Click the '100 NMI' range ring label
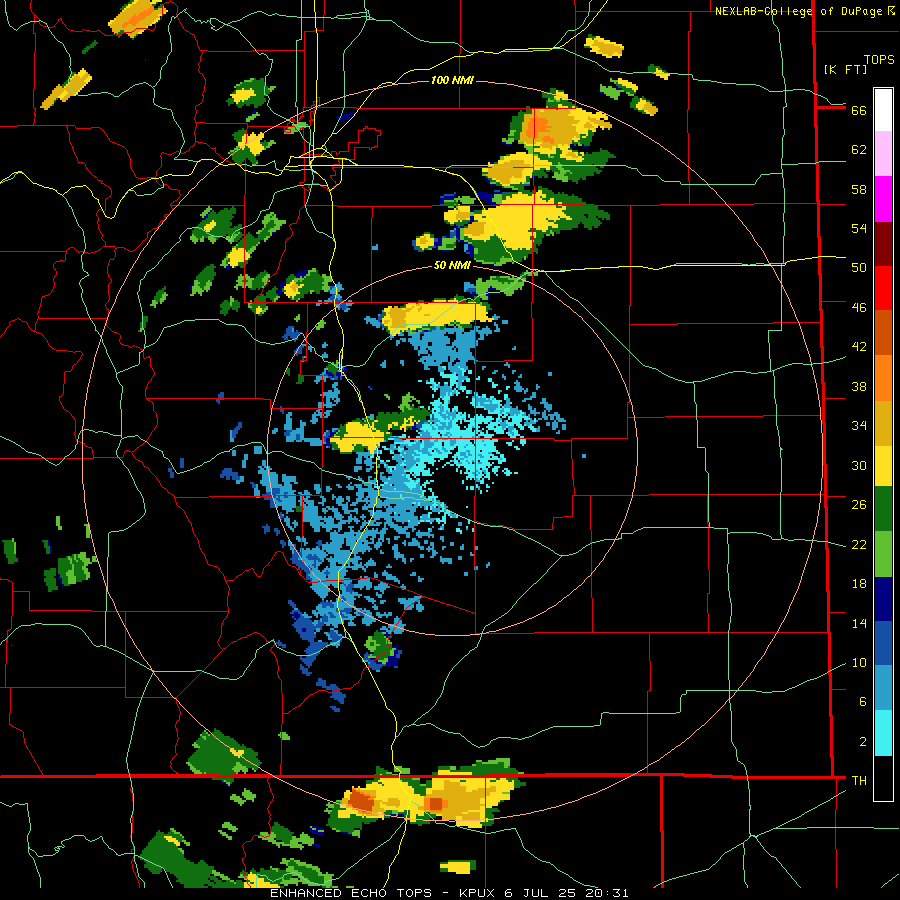The image size is (900, 900). pyautogui.click(x=452, y=80)
